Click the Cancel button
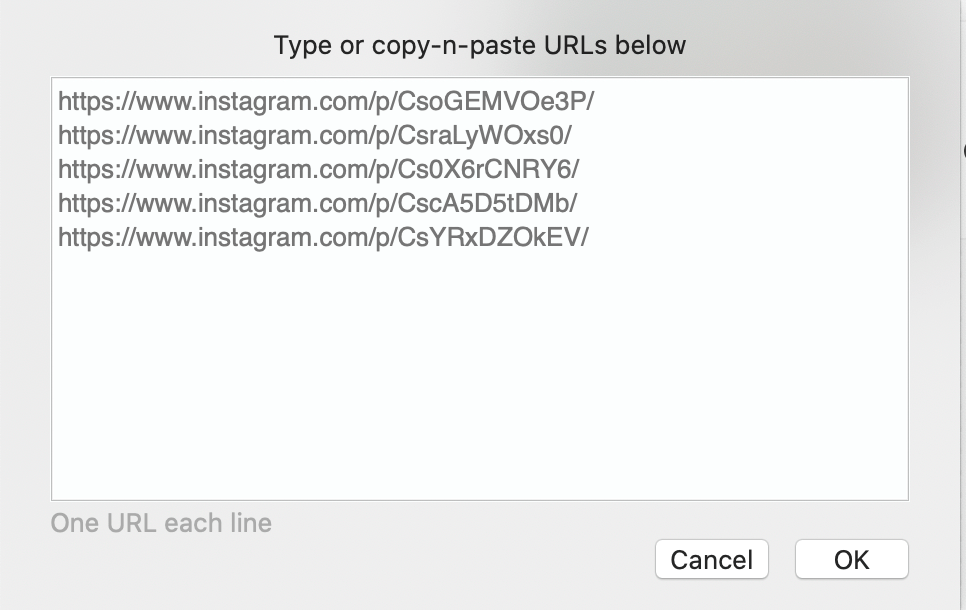966x610 pixels. (711, 559)
